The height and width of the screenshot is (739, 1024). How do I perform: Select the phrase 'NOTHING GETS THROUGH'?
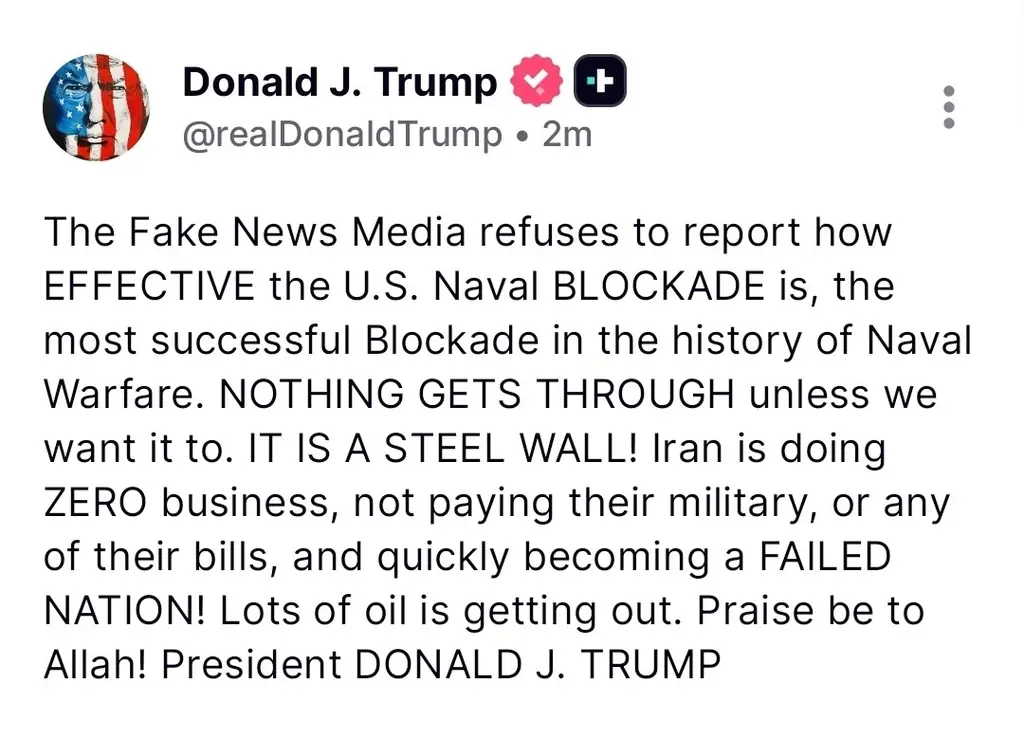(477, 395)
